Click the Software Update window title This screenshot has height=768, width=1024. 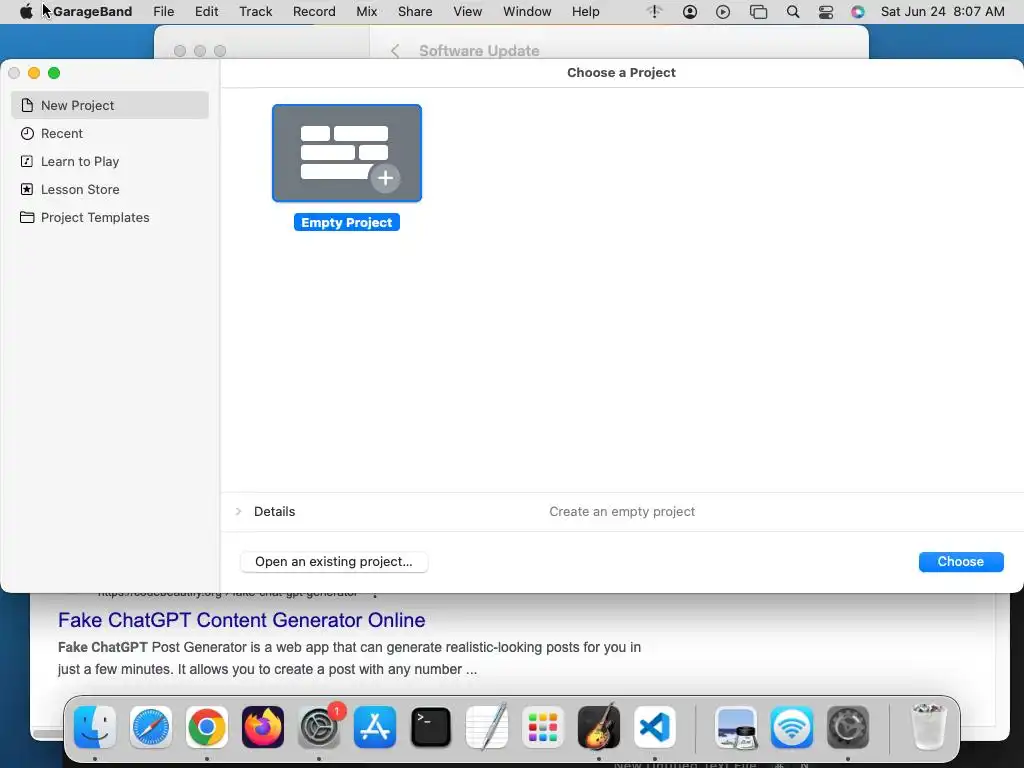coord(479,51)
